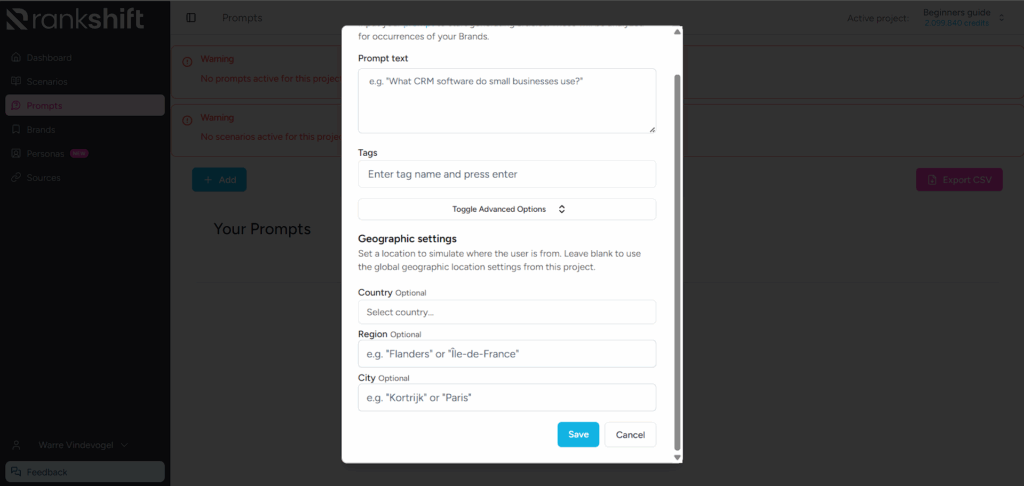Click the Tags input field

coord(507,174)
